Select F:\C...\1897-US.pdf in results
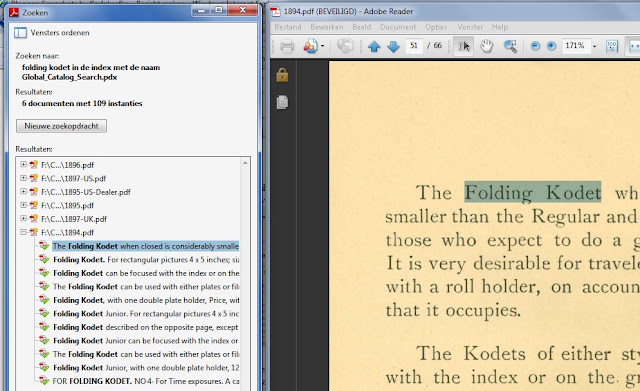This screenshot has width=640, height=391. tap(73, 178)
